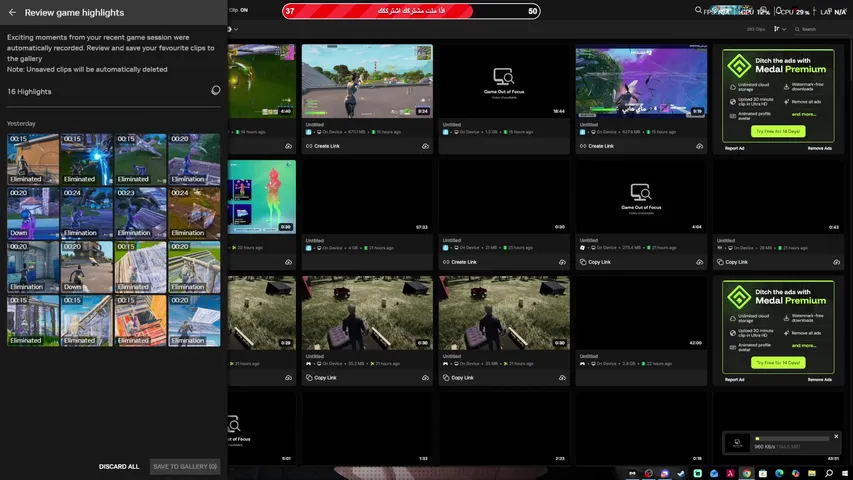Cloud upload icon on 21 MB clip card
This screenshot has height=480, width=853.
point(563,262)
